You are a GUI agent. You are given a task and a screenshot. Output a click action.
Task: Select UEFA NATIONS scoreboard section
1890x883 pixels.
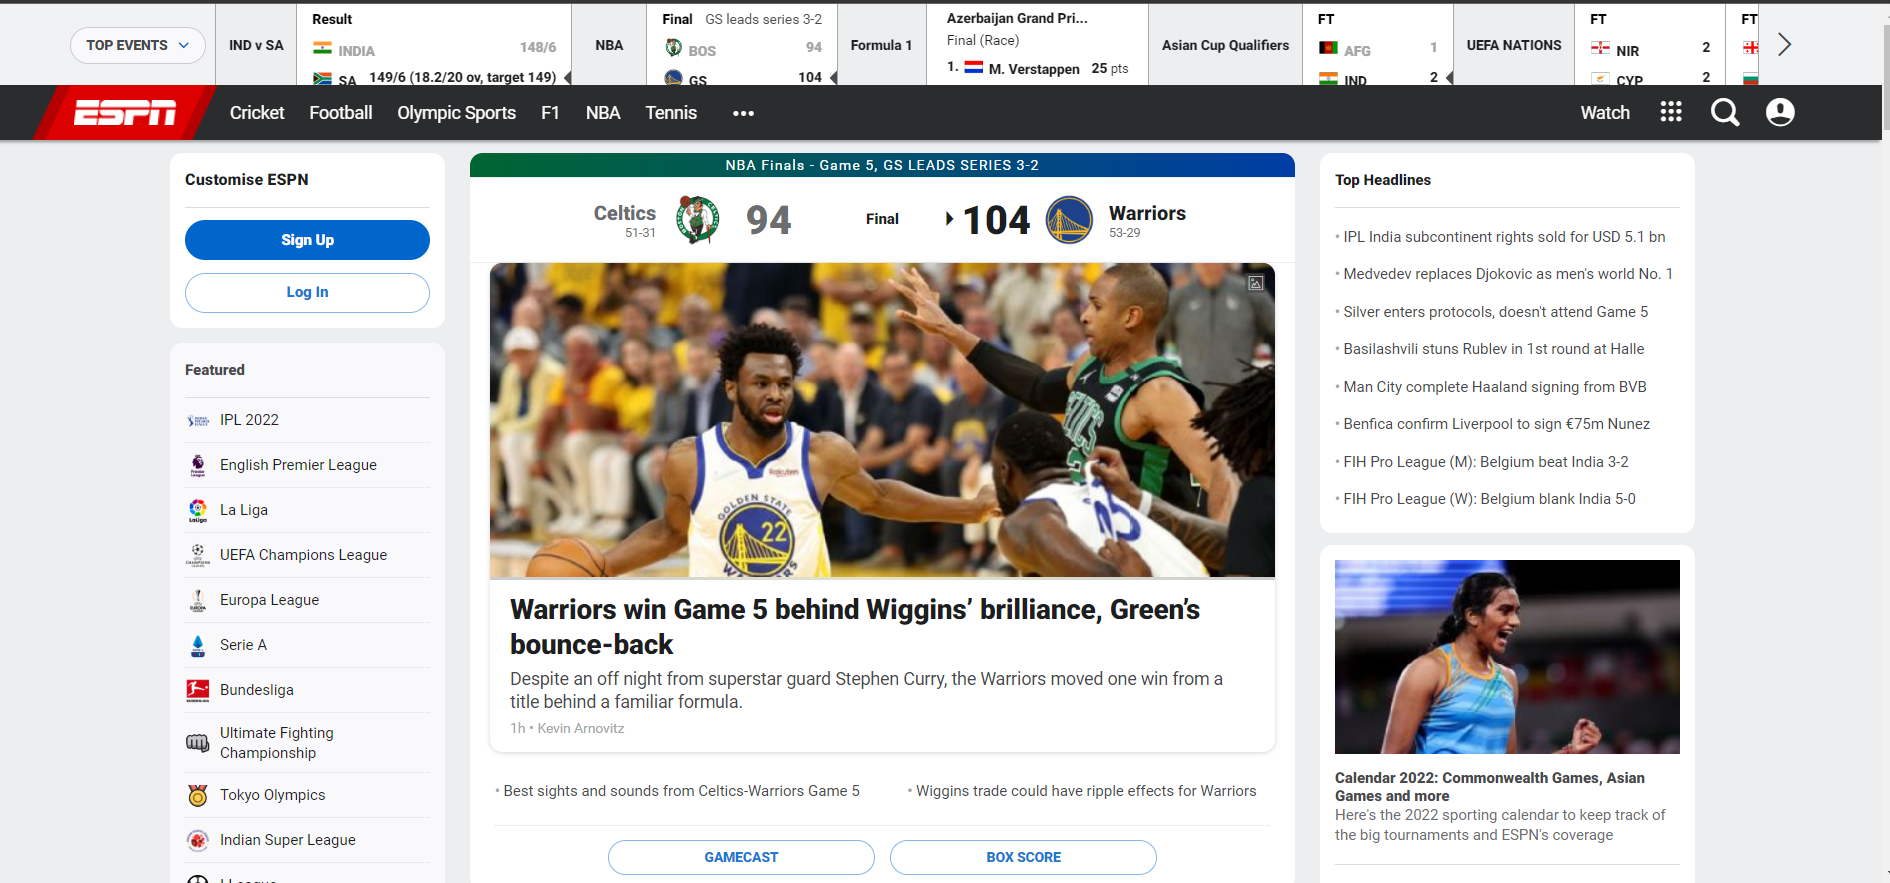(1514, 45)
